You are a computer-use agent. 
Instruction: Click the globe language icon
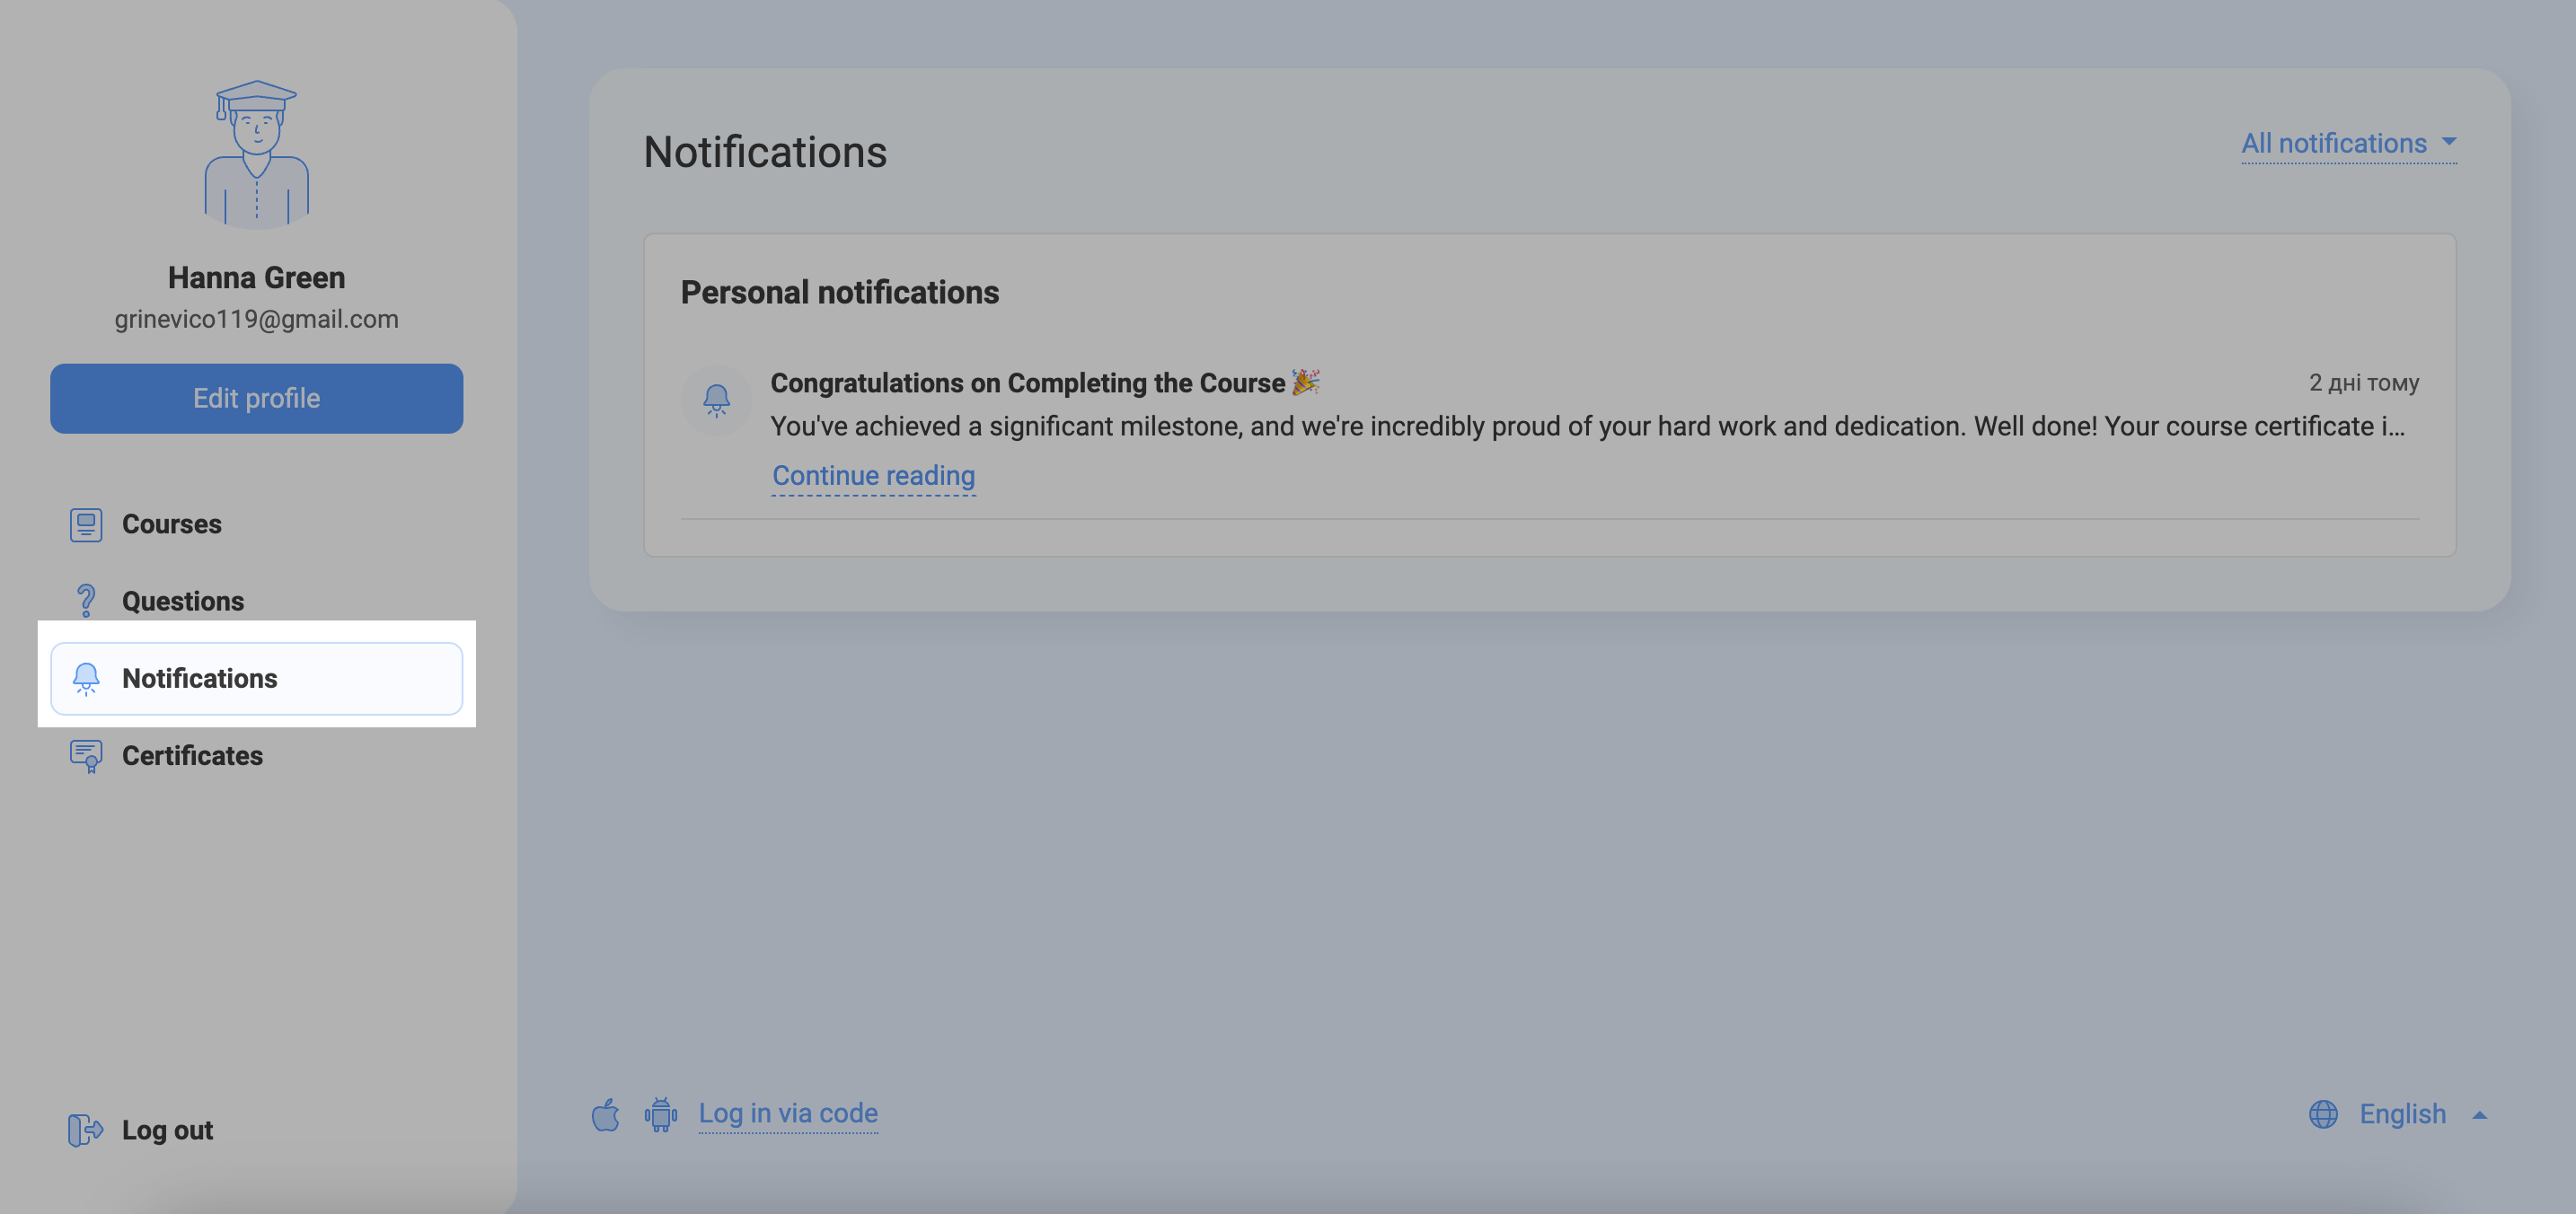coord(2323,1114)
